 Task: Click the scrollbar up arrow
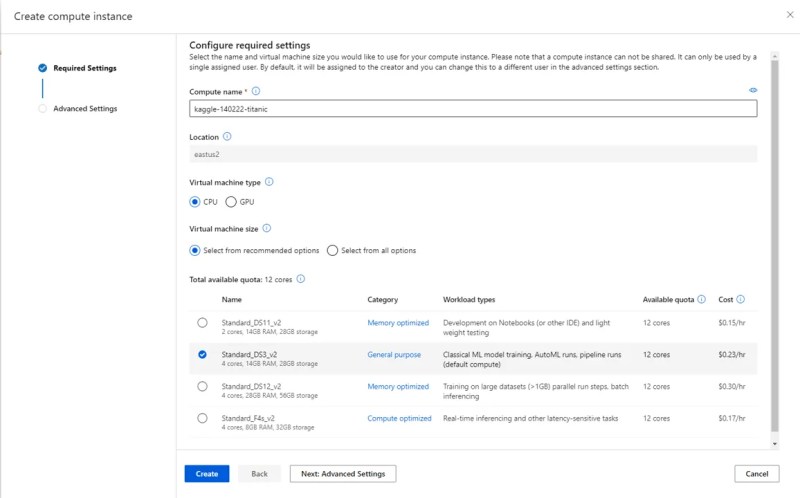pos(774,56)
